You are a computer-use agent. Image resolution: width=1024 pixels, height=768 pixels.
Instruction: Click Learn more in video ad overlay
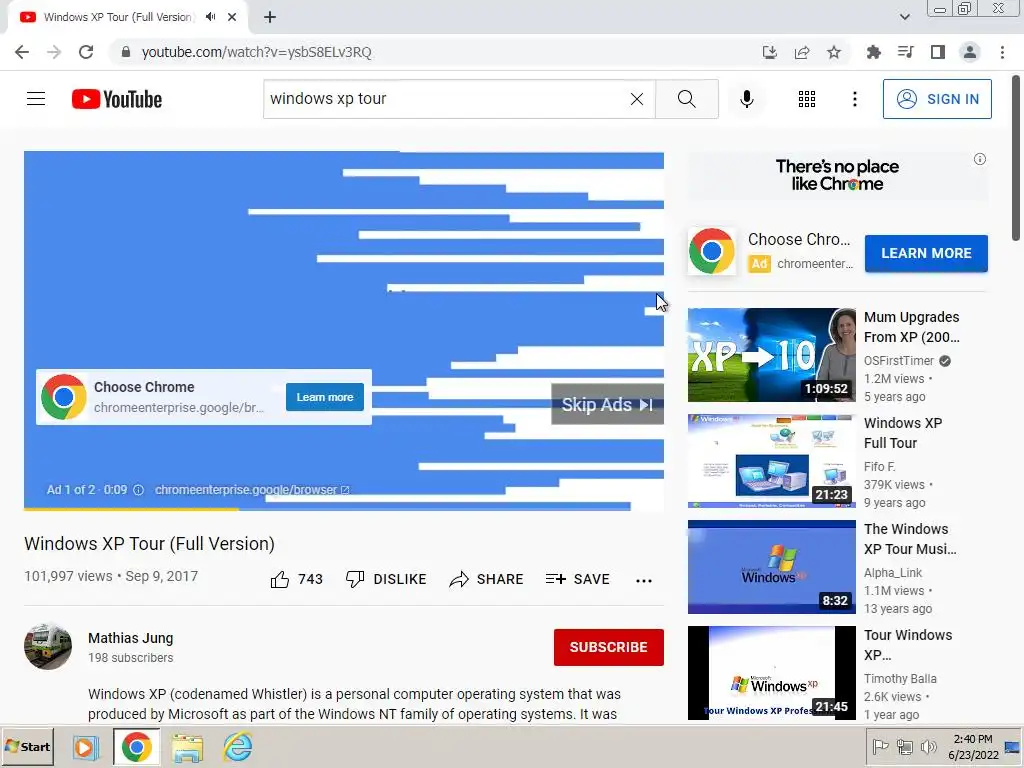click(x=325, y=397)
